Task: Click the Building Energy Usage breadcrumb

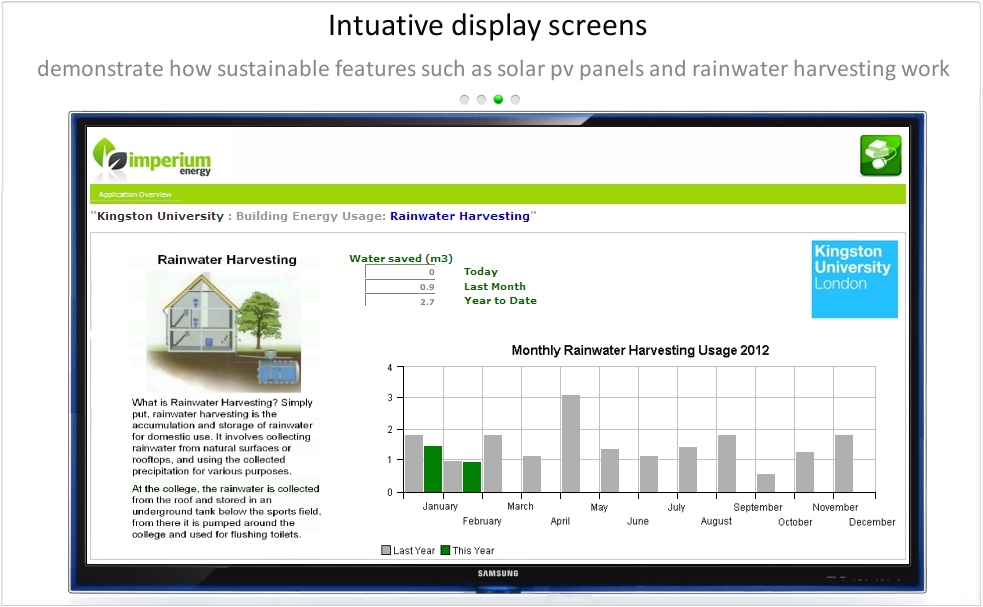Action: [311, 216]
